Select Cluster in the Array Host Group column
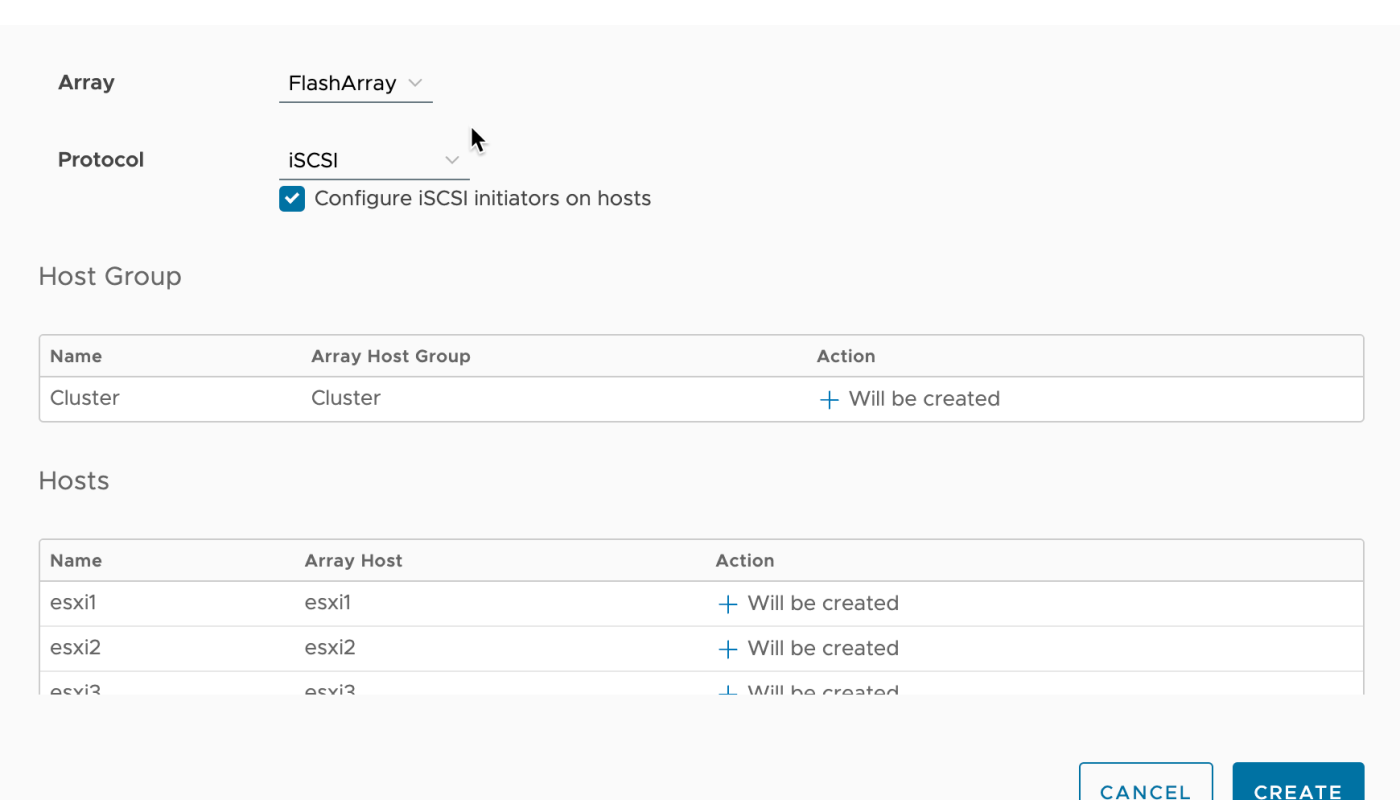Screen dimensions: 1400x800 point(346,398)
